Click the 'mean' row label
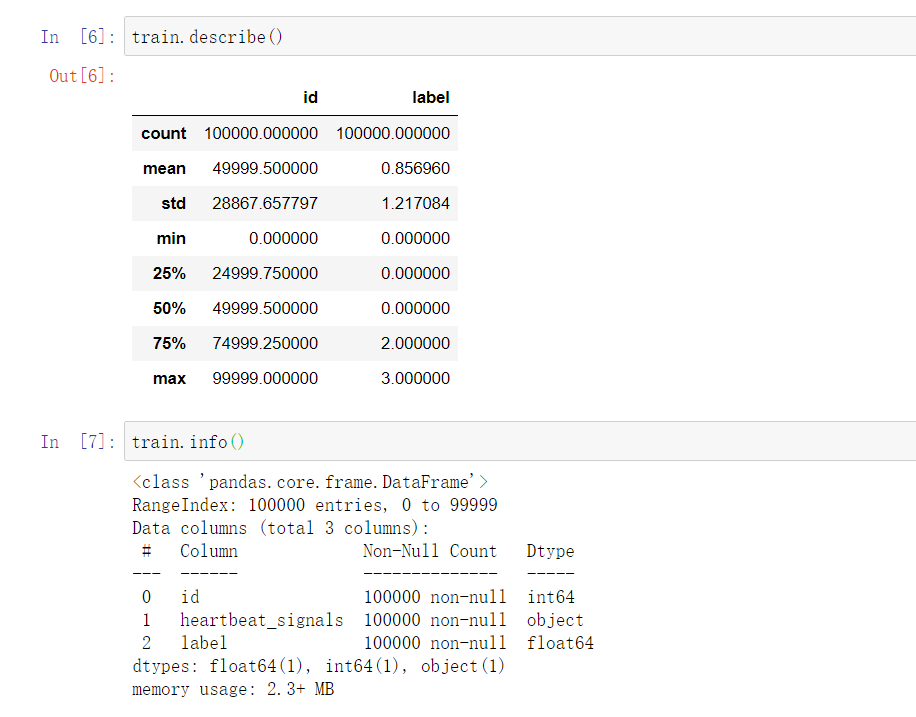This screenshot has height=717, width=916. [164, 168]
